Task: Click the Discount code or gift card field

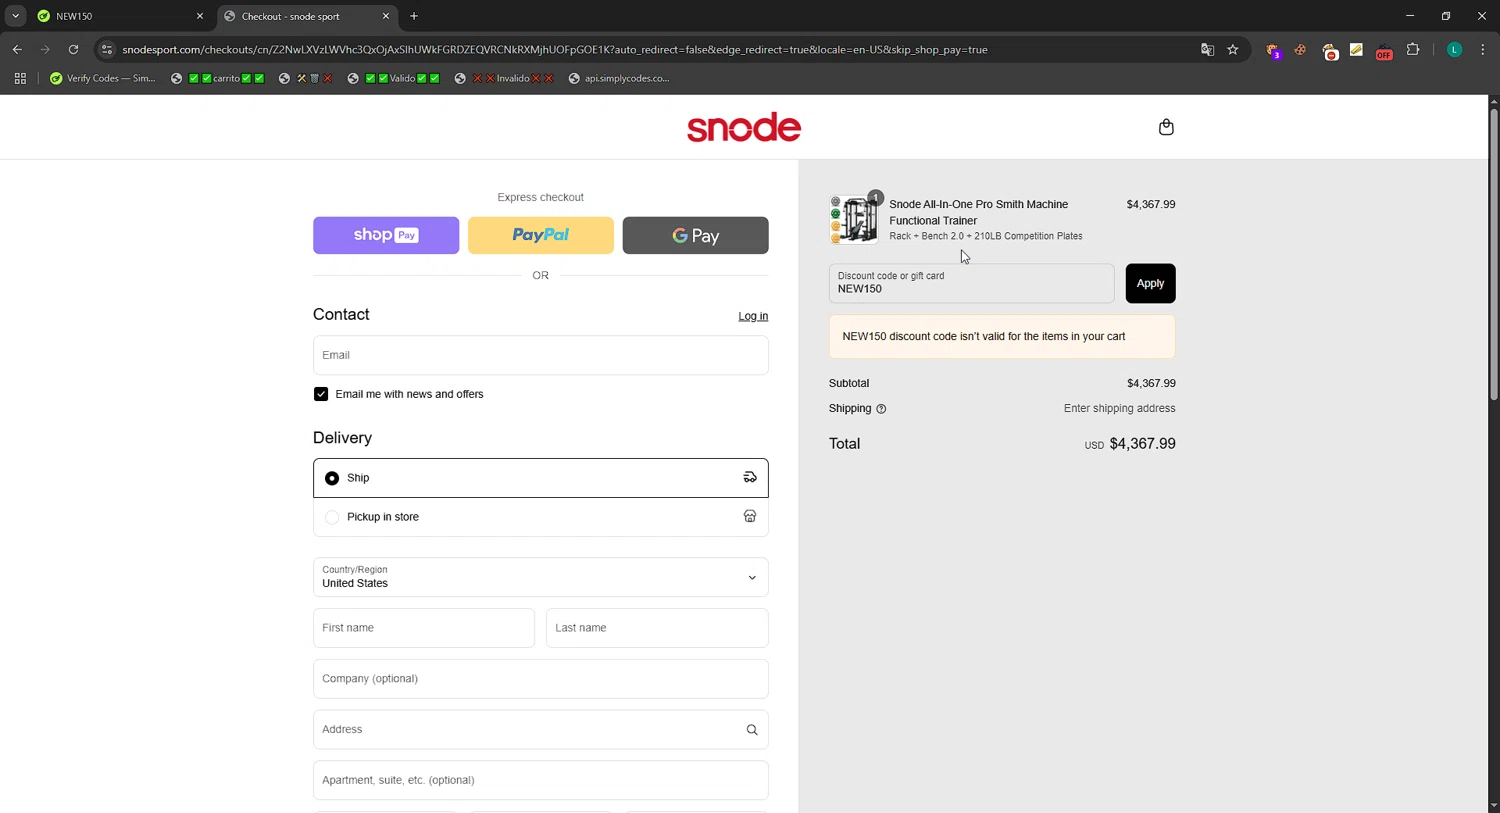Action: (971, 283)
